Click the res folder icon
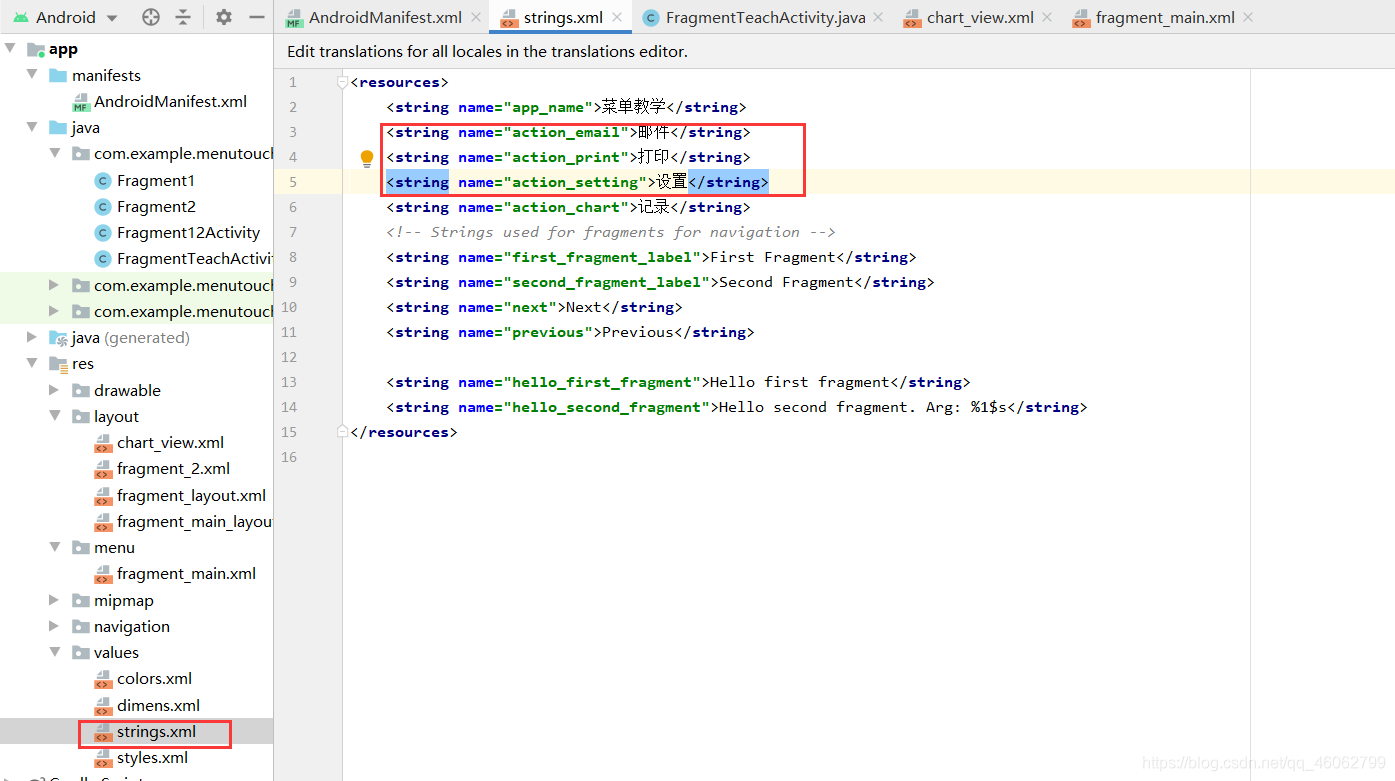1395x781 pixels. click(58, 364)
